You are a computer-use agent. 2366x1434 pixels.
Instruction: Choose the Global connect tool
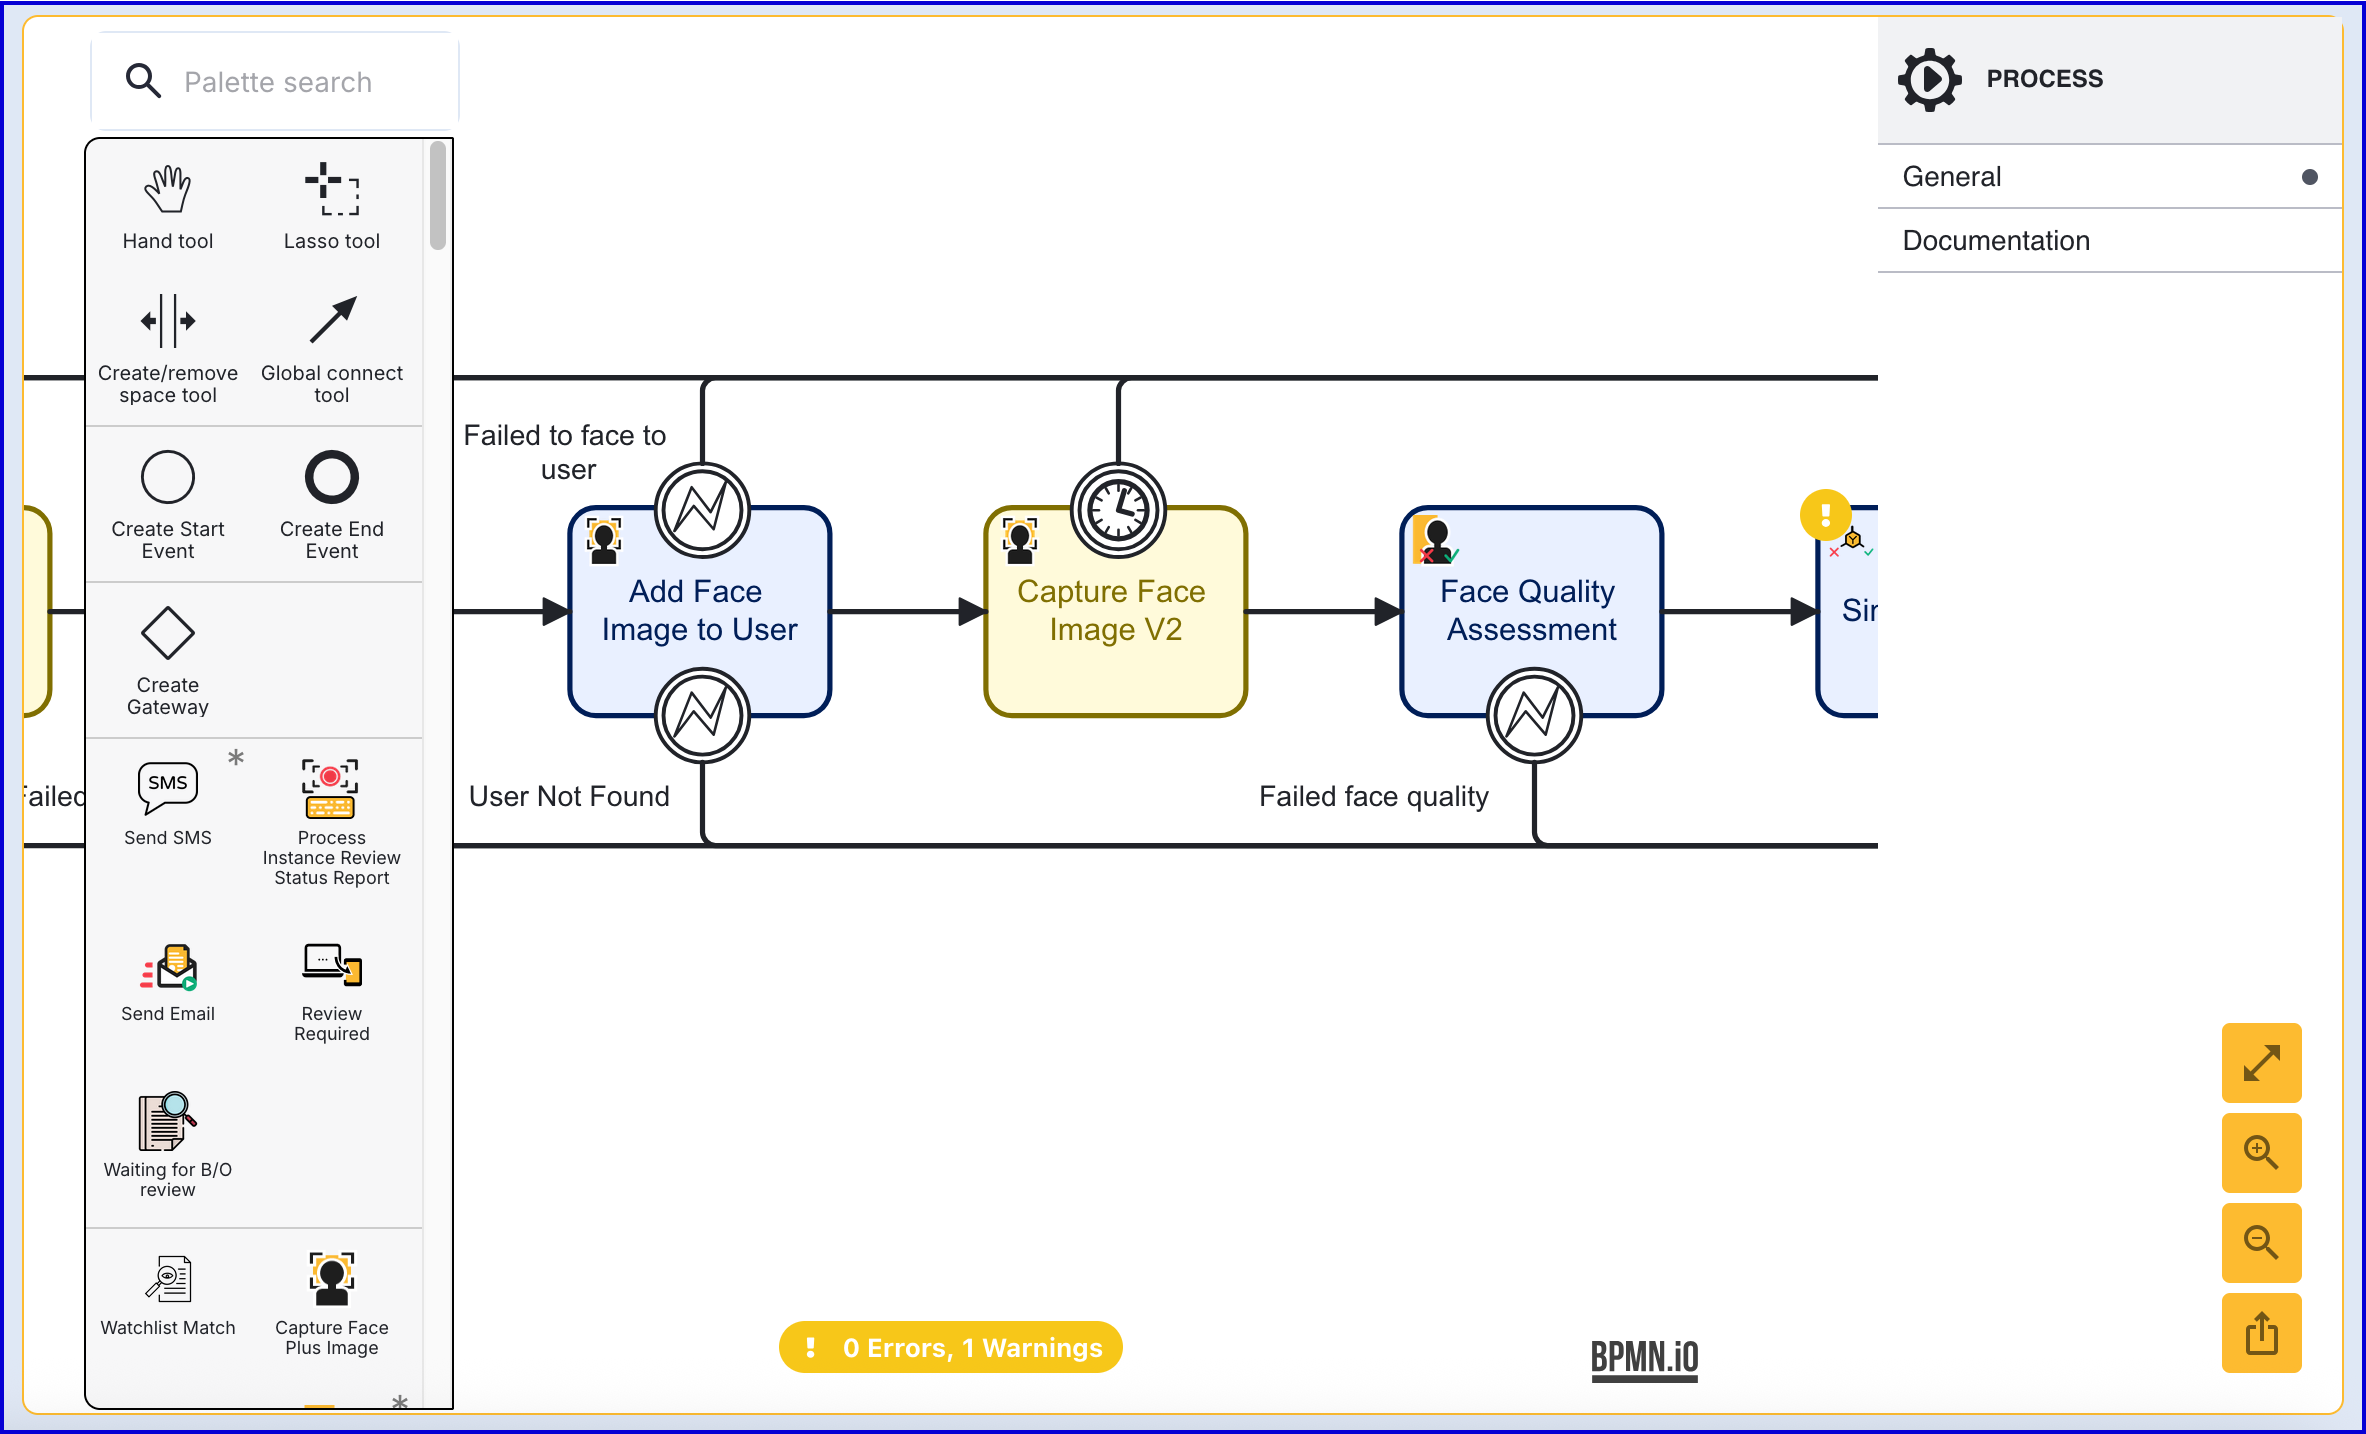point(331,321)
